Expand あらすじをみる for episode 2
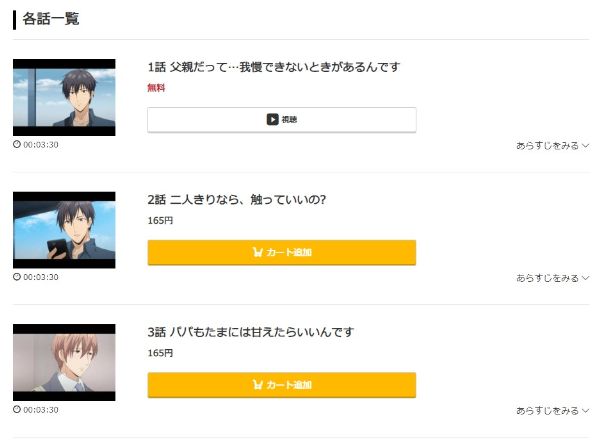This screenshot has width=600, height=441. 552,278
